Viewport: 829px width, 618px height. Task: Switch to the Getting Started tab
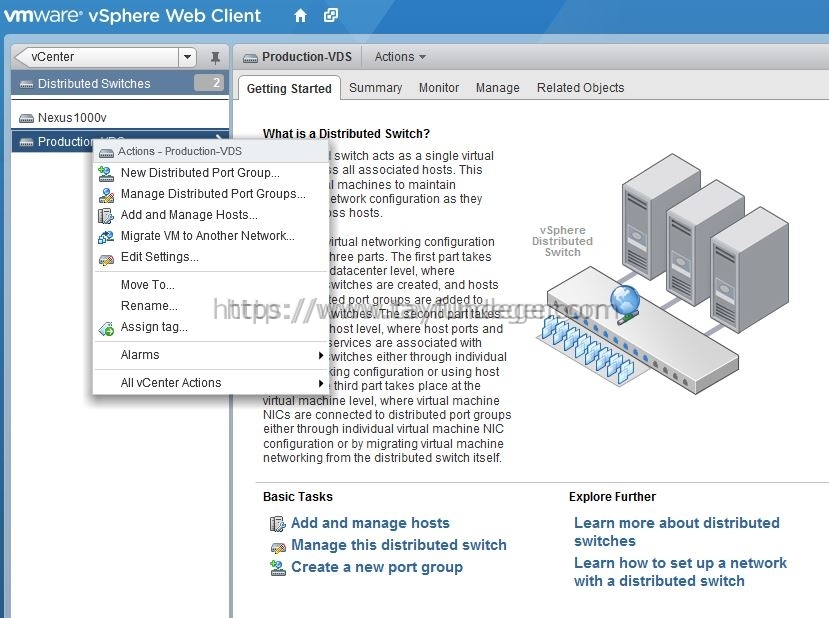point(289,88)
